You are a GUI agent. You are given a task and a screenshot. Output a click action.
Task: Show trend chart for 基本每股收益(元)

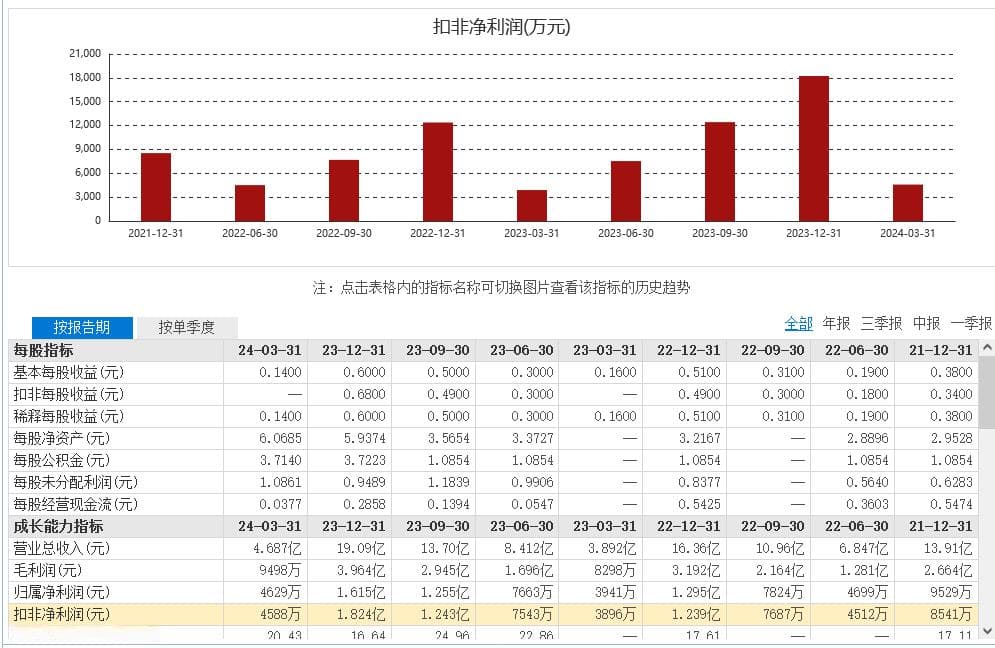click(69, 373)
